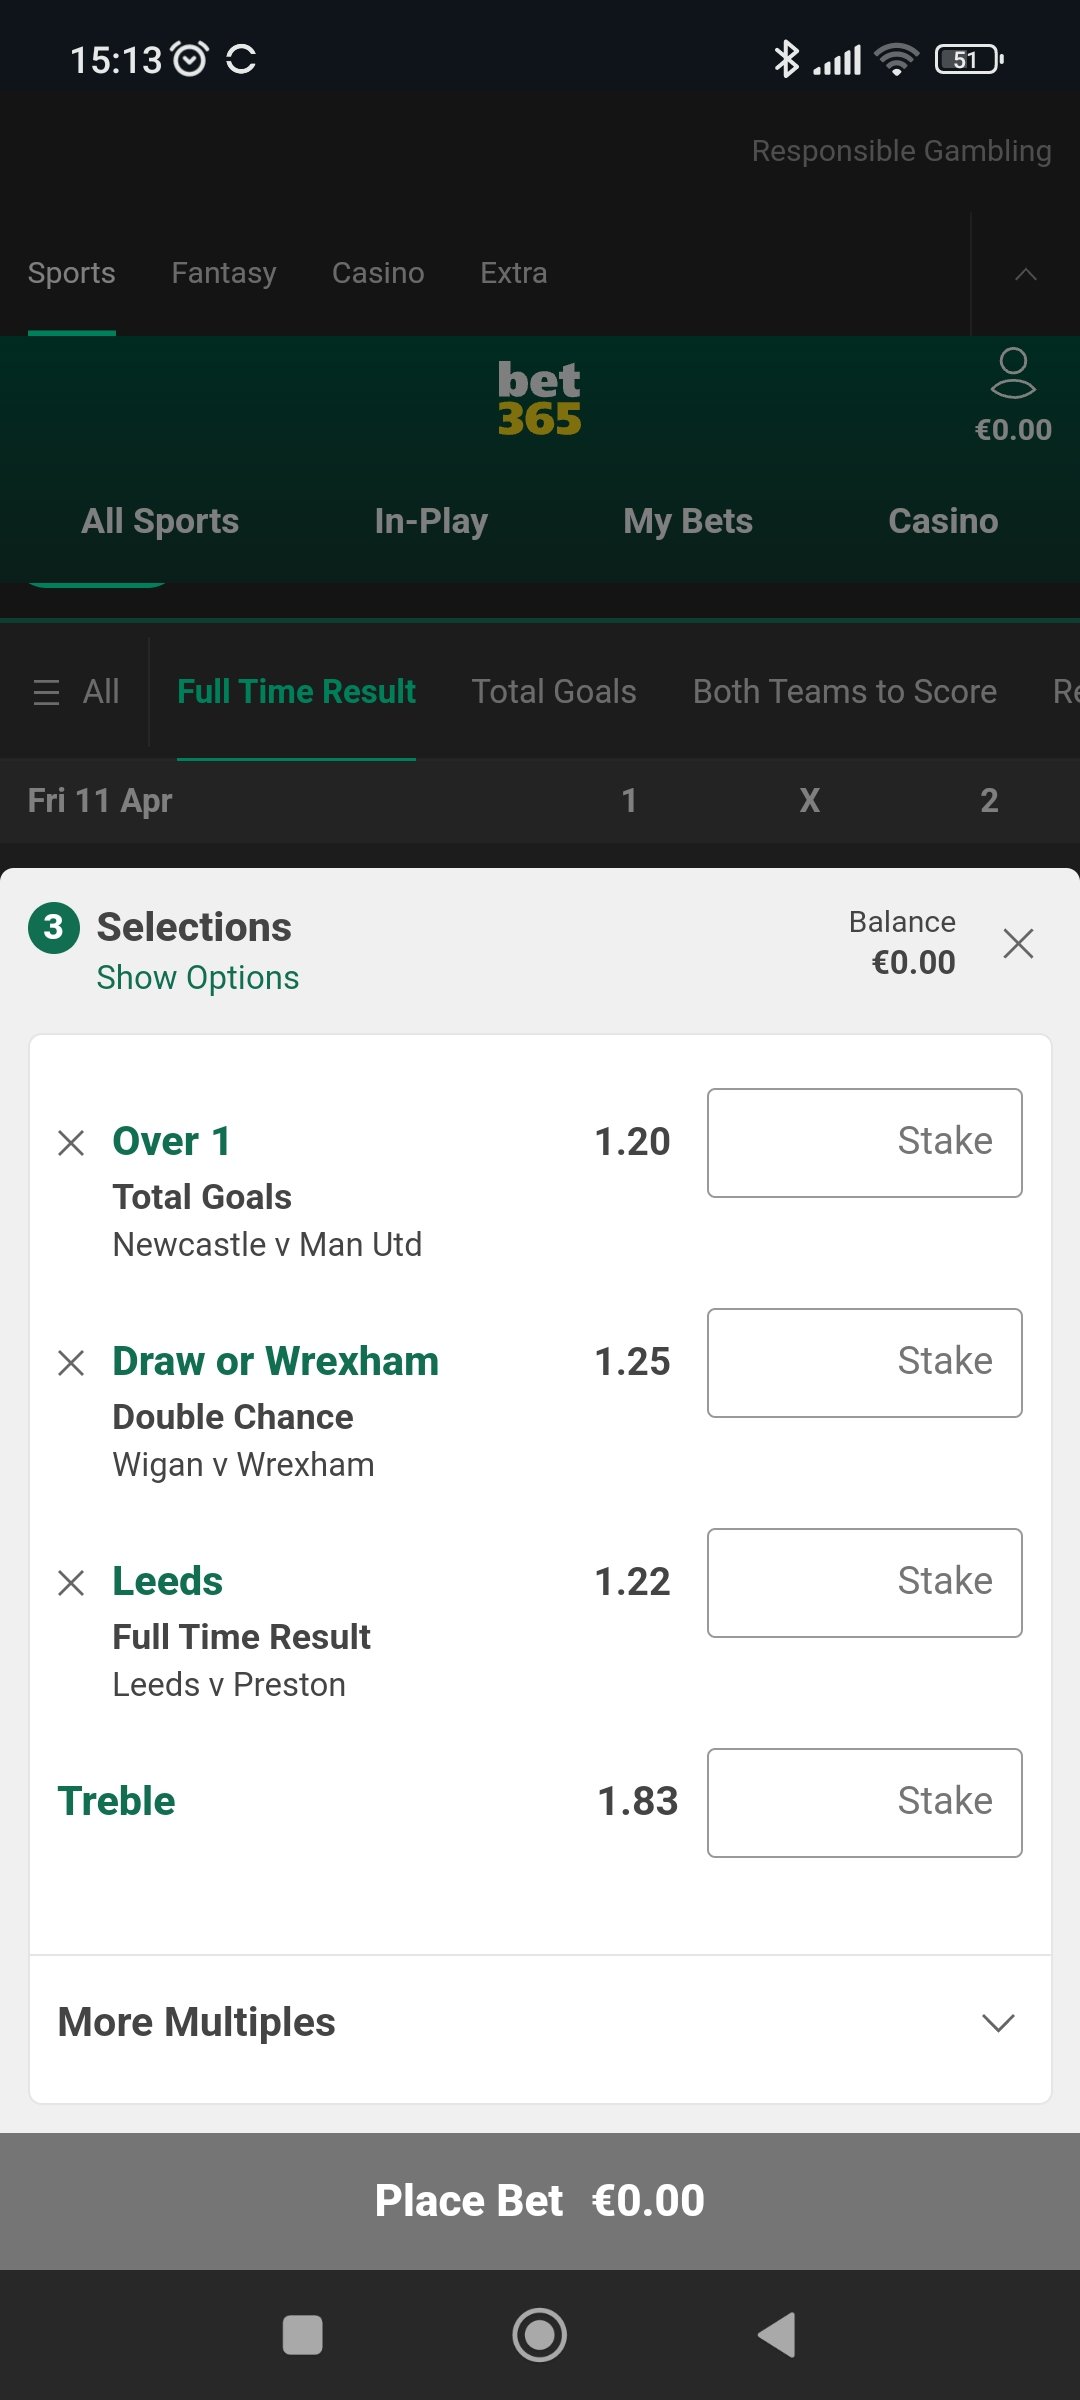Open the In-Play section
This screenshot has width=1080, height=2400.
431,521
